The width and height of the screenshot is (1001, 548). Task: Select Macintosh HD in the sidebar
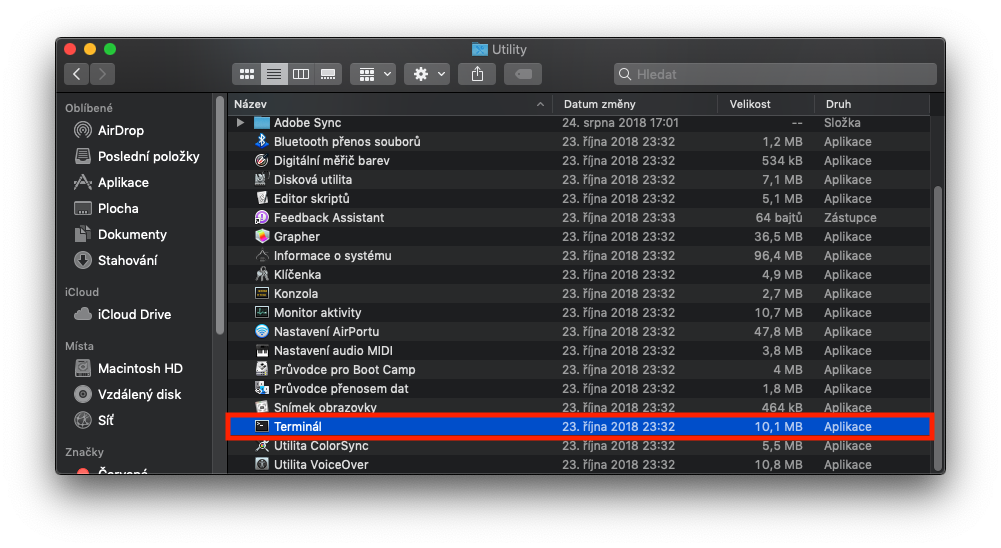[128, 369]
